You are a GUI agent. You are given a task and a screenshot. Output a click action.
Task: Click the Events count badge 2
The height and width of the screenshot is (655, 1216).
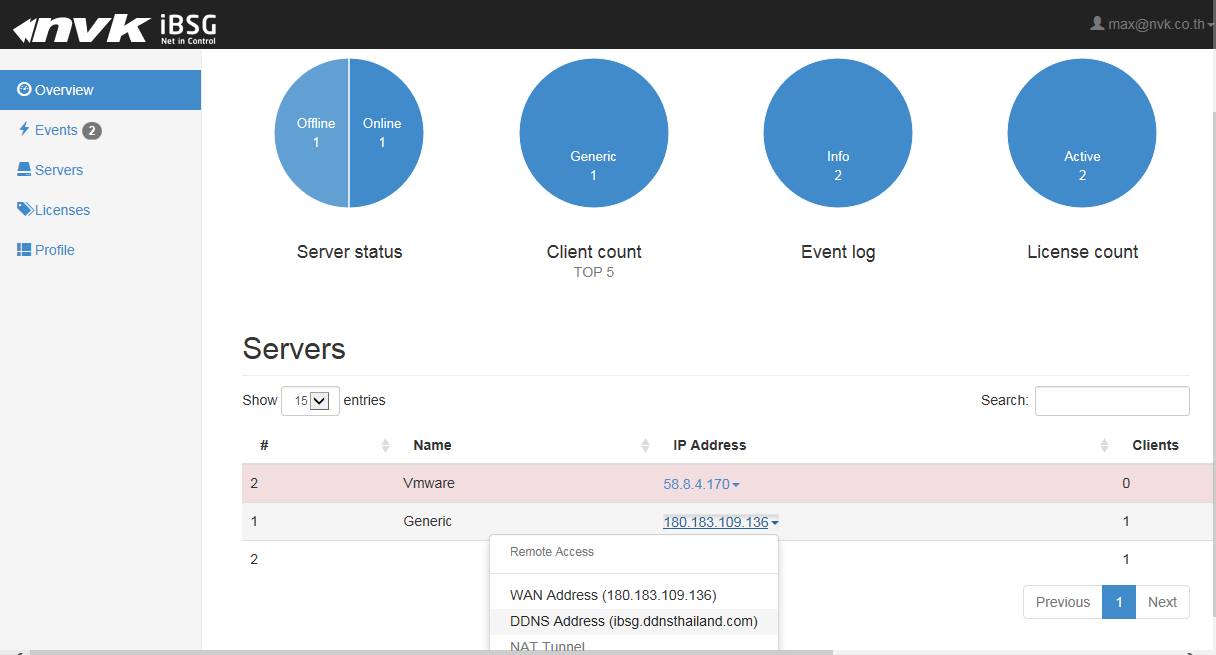pyautogui.click(x=92, y=130)
